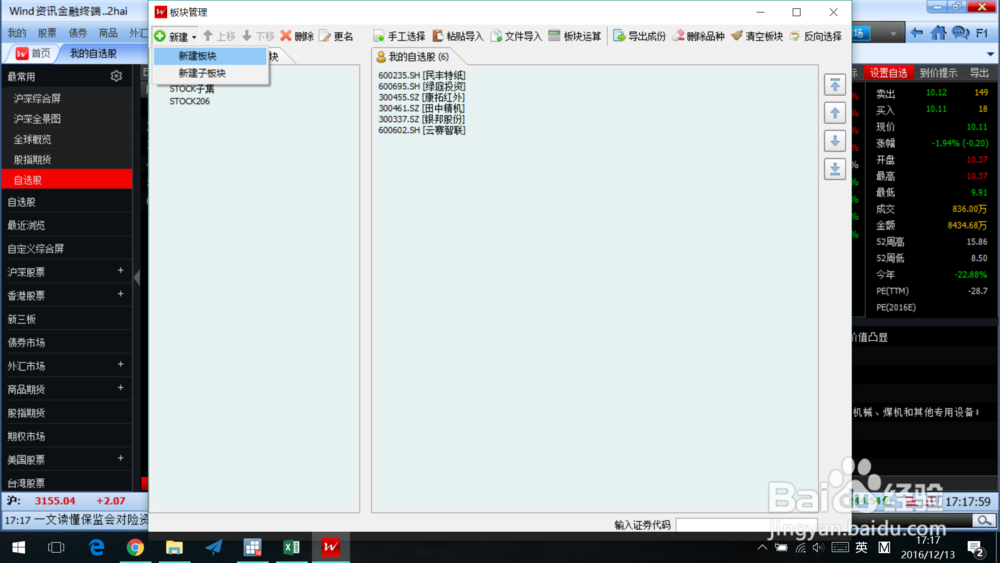This screenshot has height=563, width=1000.
Task: Click the 输入证券代码 input field
Action: [x=746, y=525]
